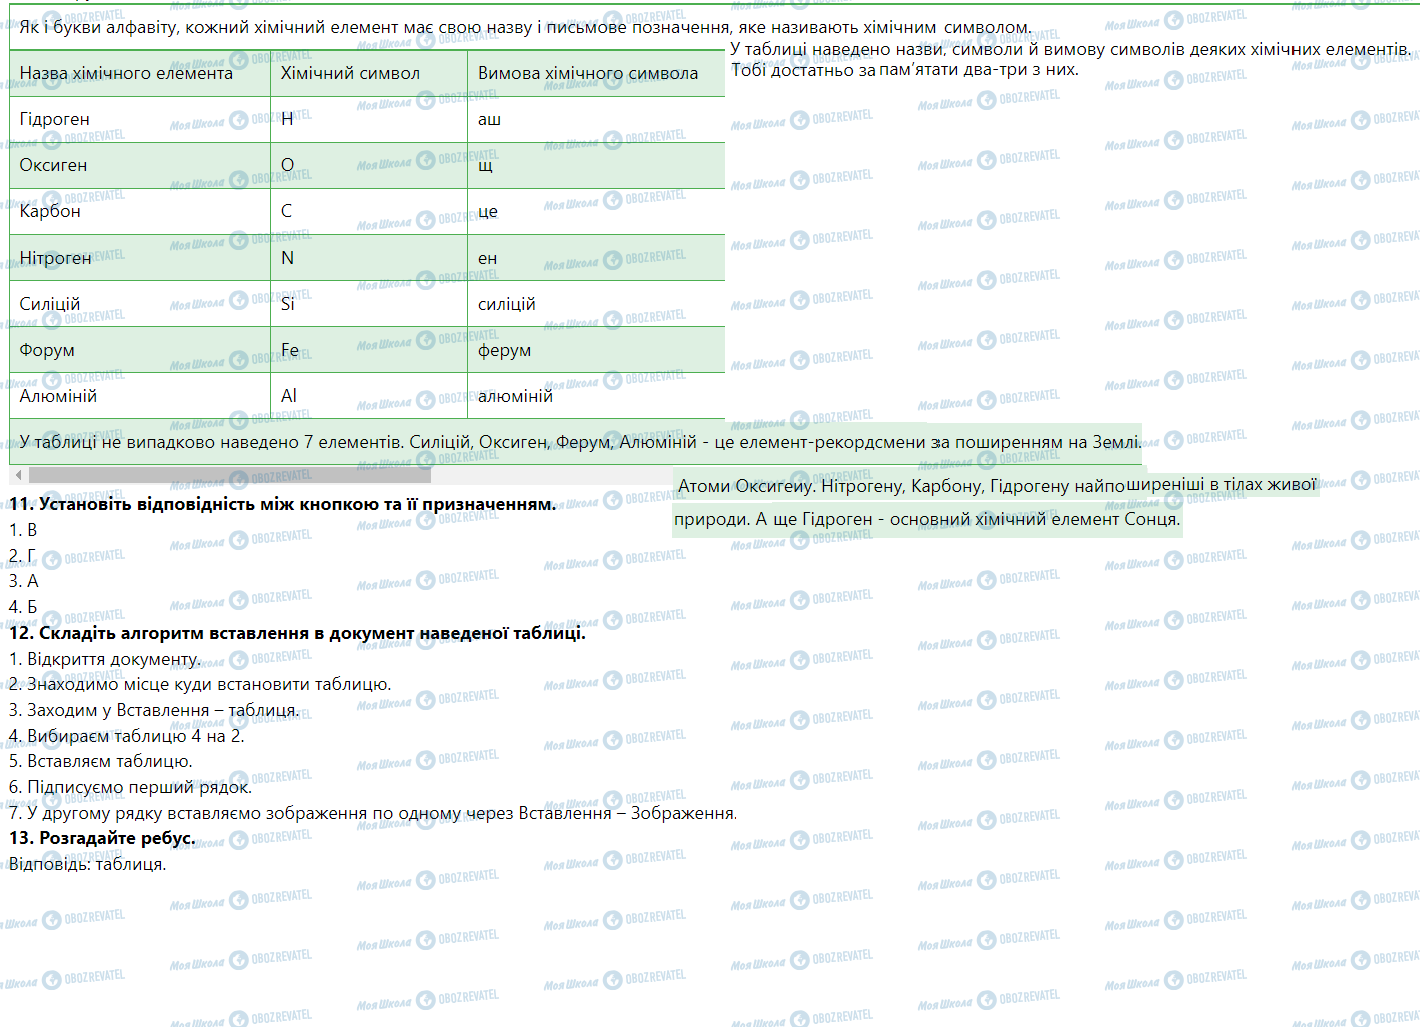Click step '5. Вставляєм таблицю.'
This screenshot has width=1420, height=1027.
click(x=101, y=761)
